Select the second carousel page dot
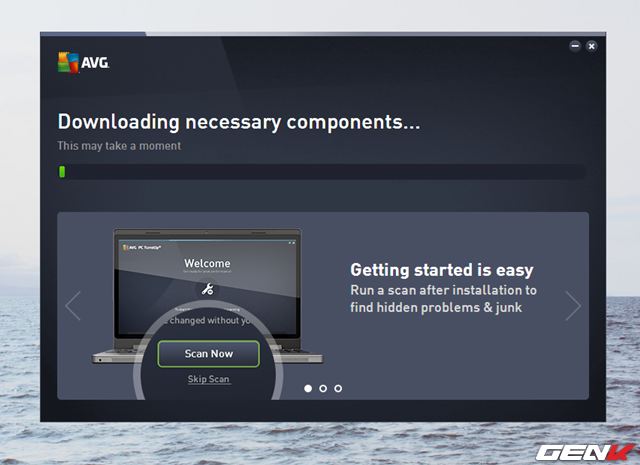The image size is (640, 465). coord(323,388)
